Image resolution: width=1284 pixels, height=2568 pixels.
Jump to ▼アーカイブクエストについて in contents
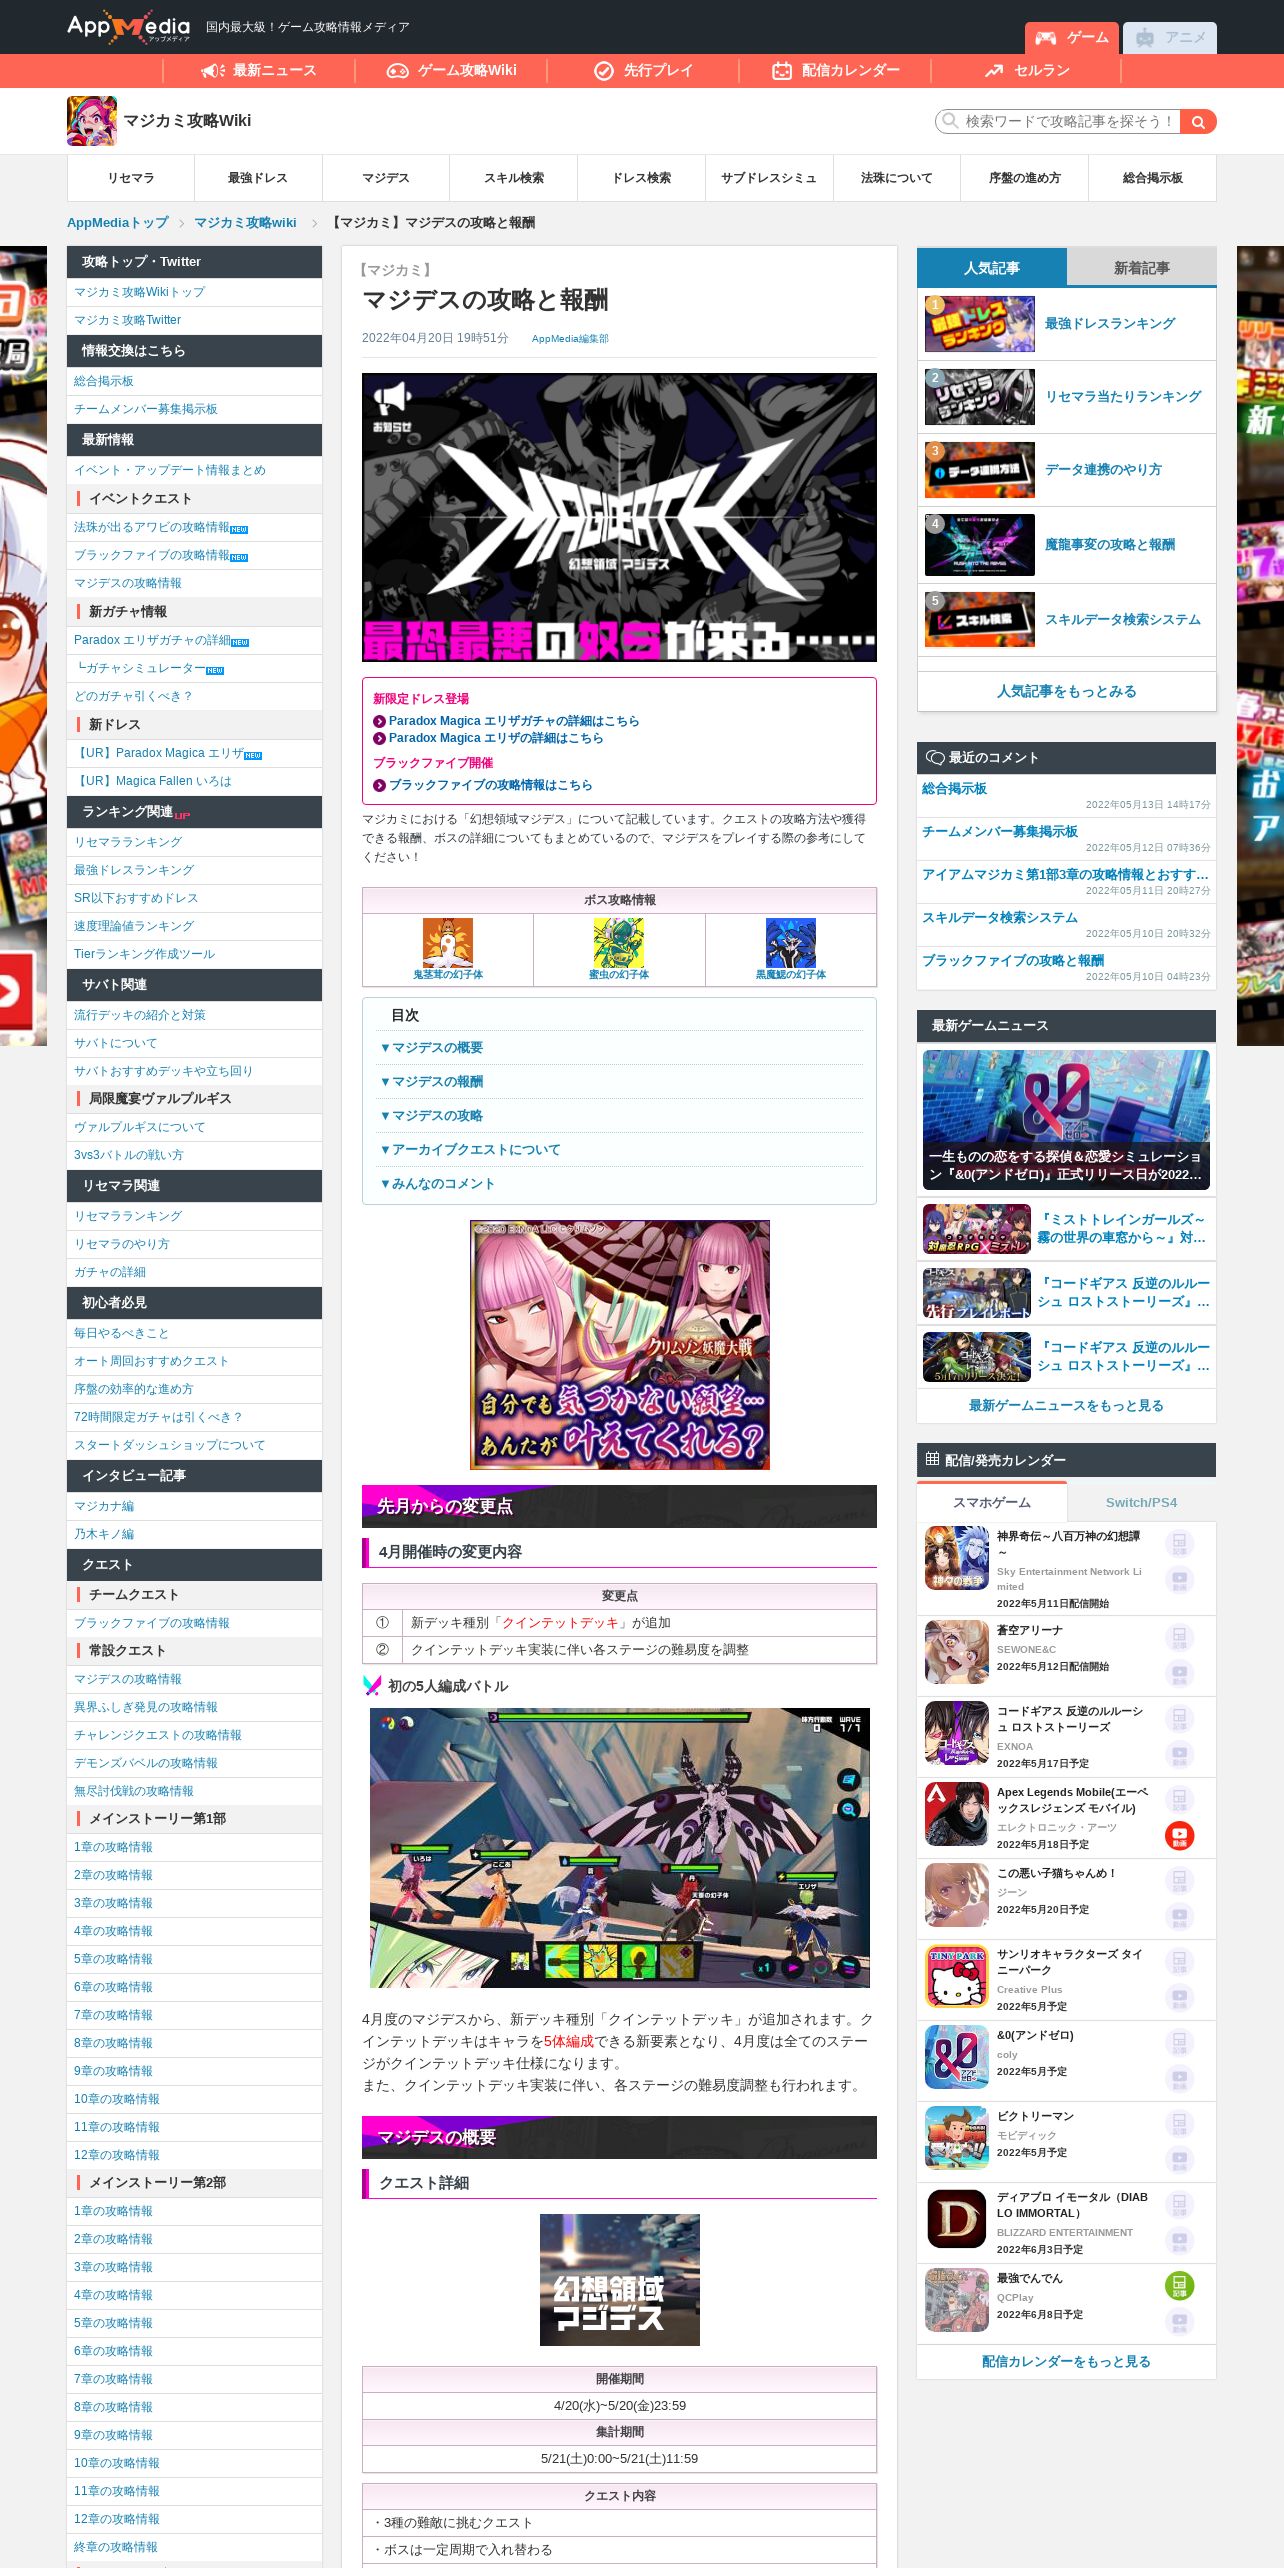tap(470, 1149)
